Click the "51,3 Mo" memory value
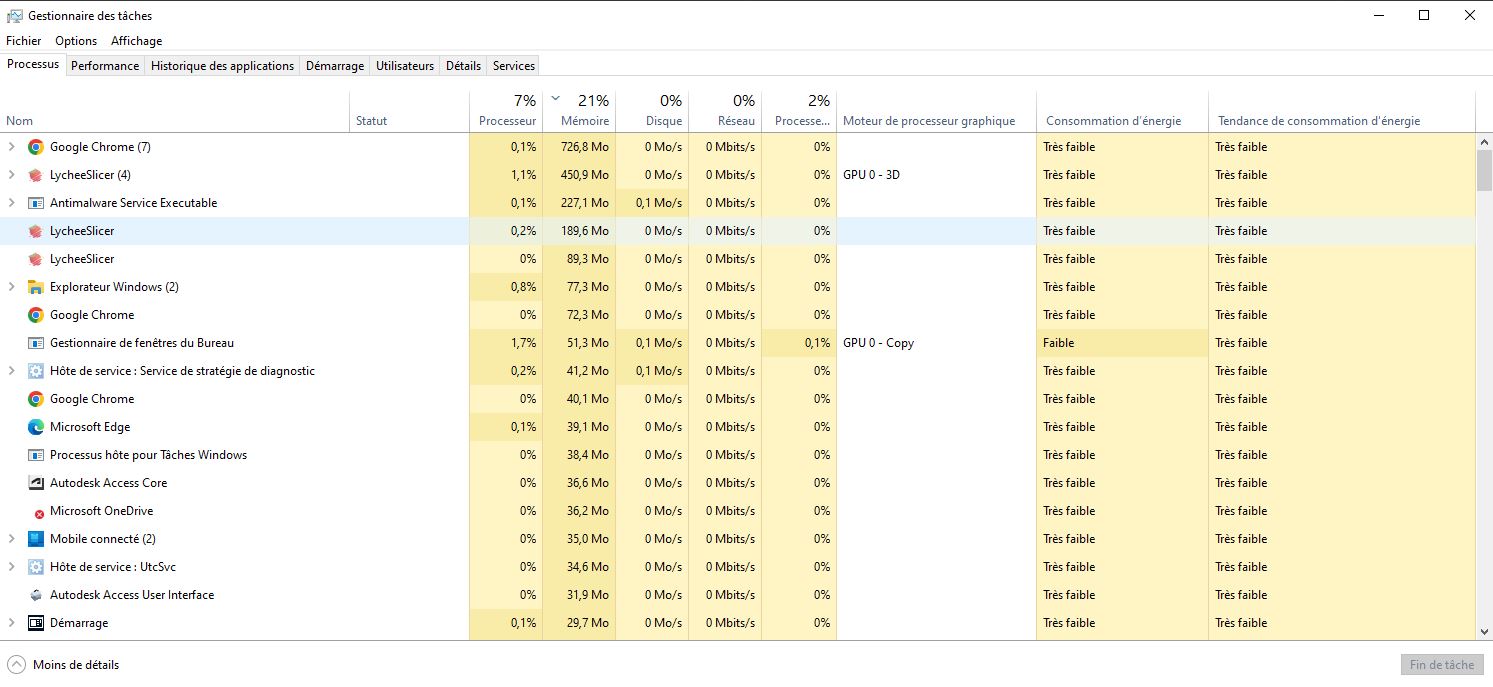This screenshot has height=687, width=1493. click(x=588, y=343)
